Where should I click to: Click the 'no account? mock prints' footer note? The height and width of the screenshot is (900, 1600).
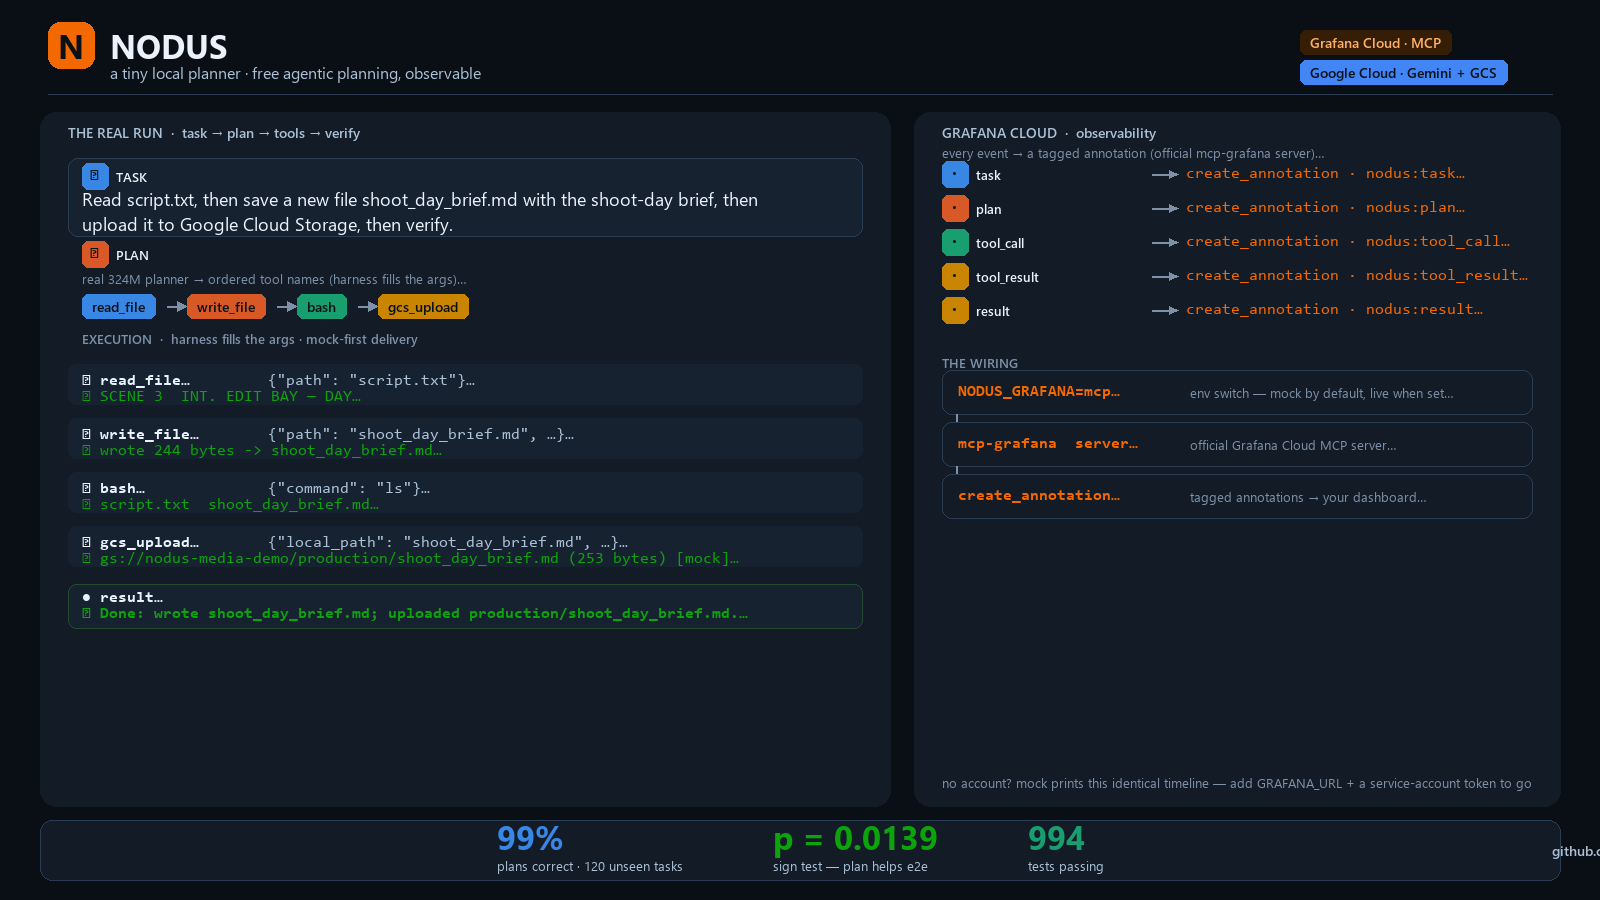click(x=1236, y=784)
